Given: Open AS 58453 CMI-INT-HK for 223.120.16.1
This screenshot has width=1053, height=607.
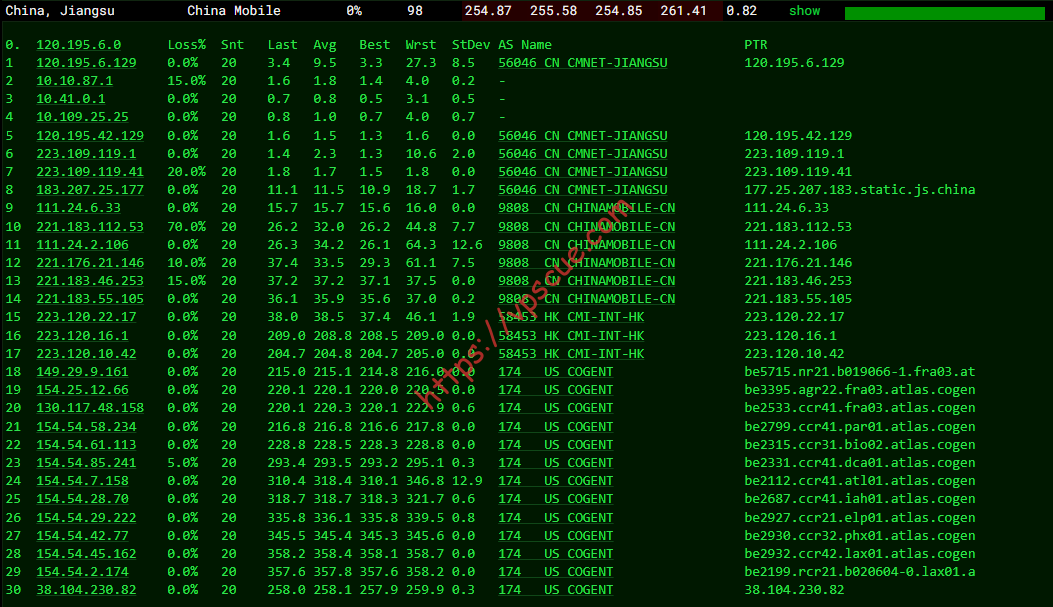Looking at the screenshot, I should click(x=571, y=336).
